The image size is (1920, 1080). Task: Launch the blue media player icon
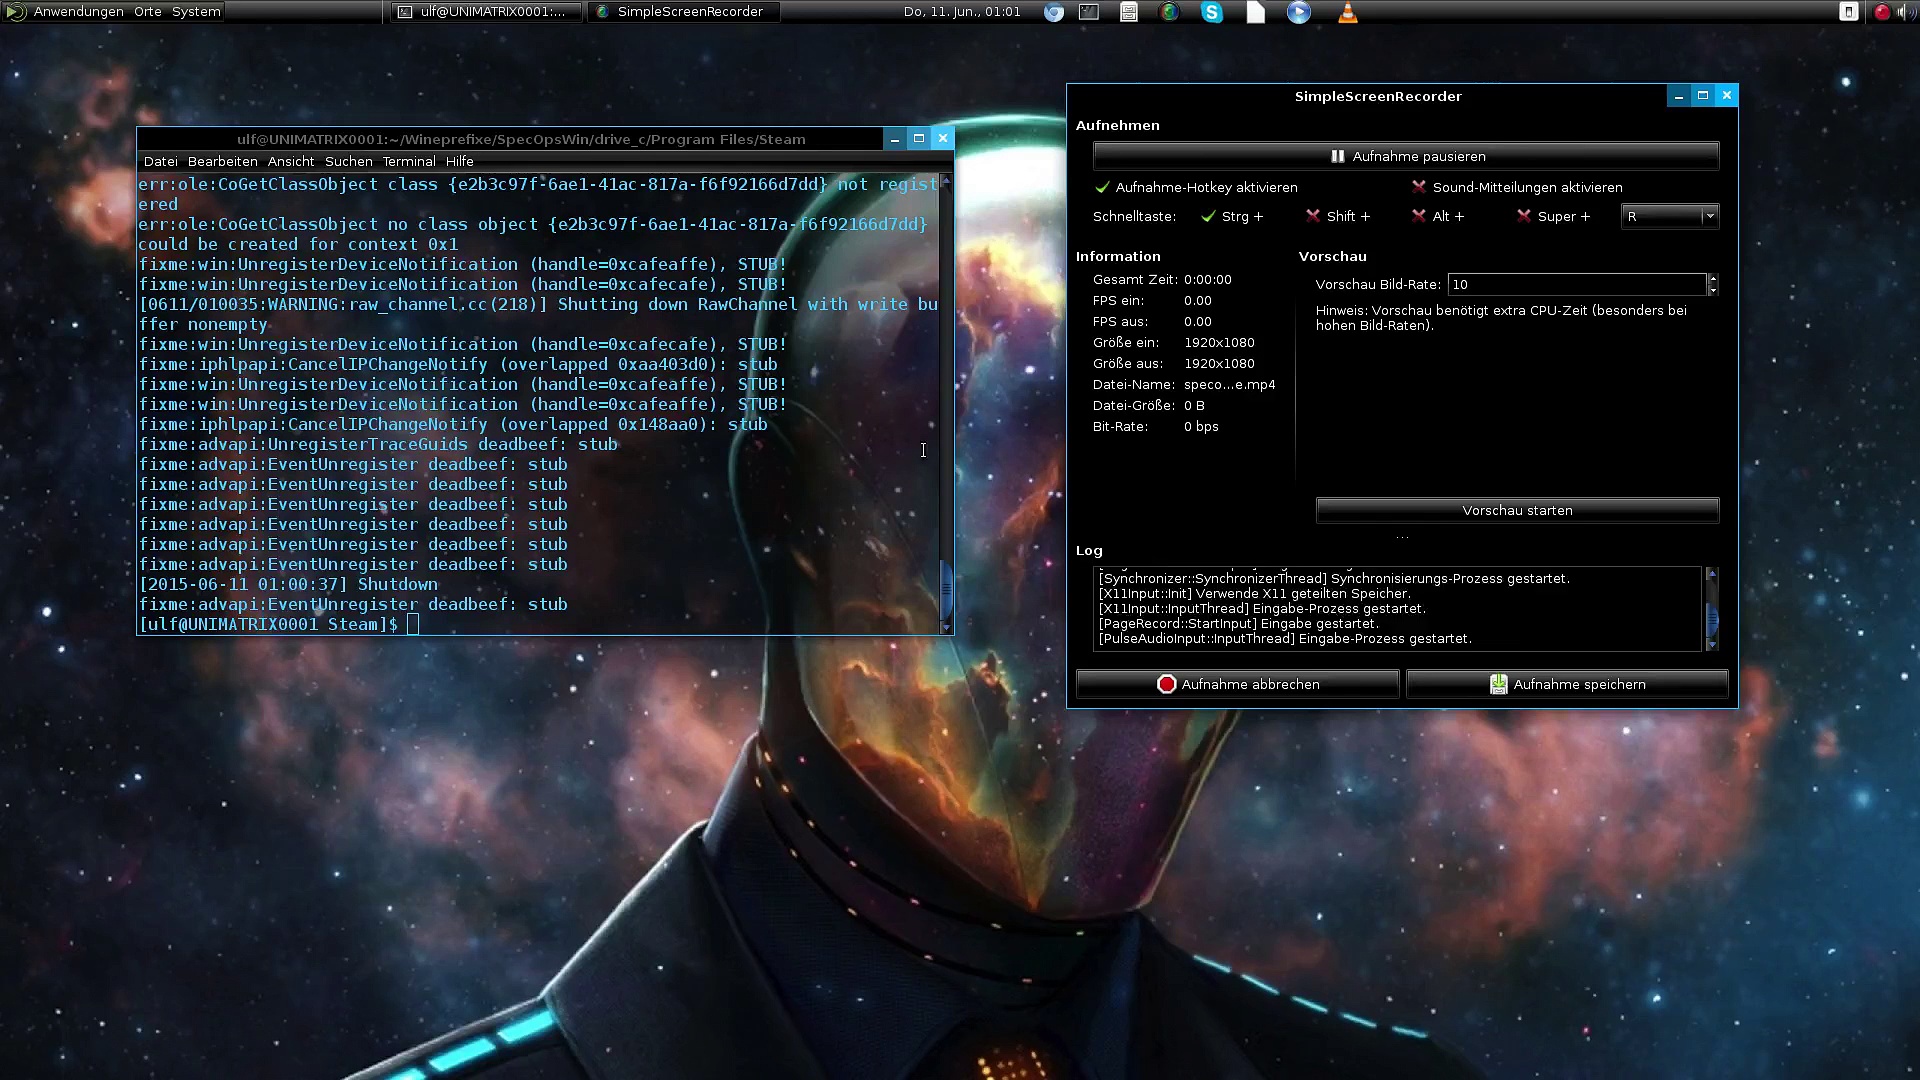(1298, 12)
